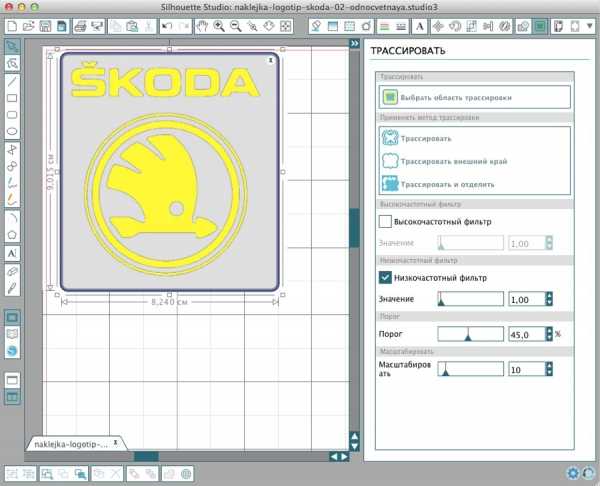
Task: Uncheck the Низкочастотный фильтр checkbox
Action: [385, 277]
